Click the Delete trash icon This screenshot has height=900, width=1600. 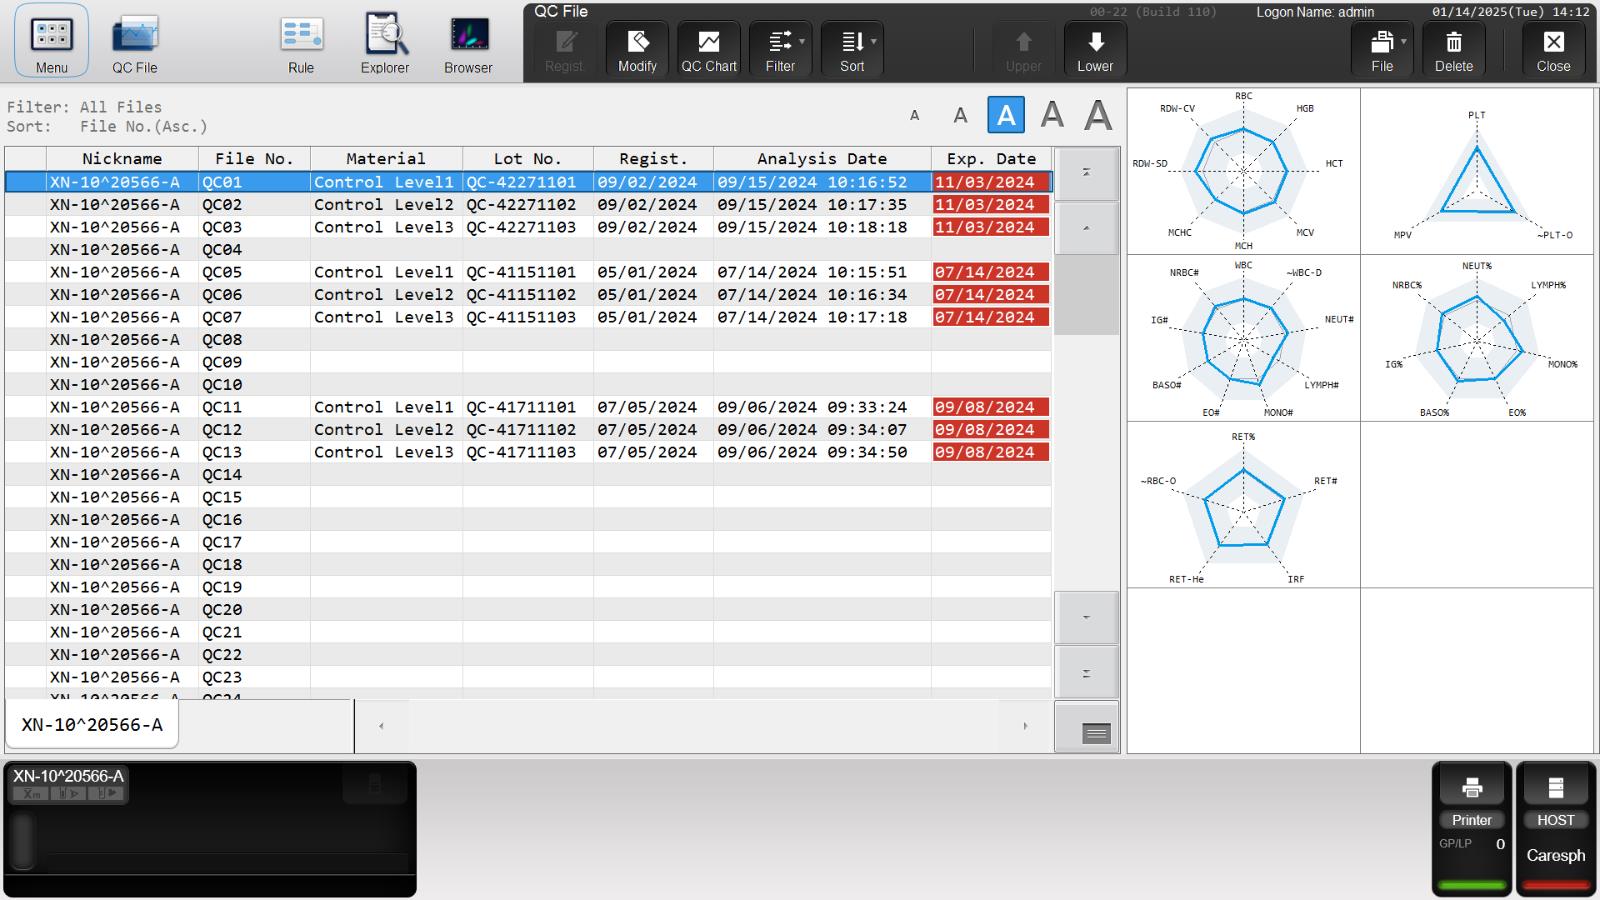(x=1454, y=50)
